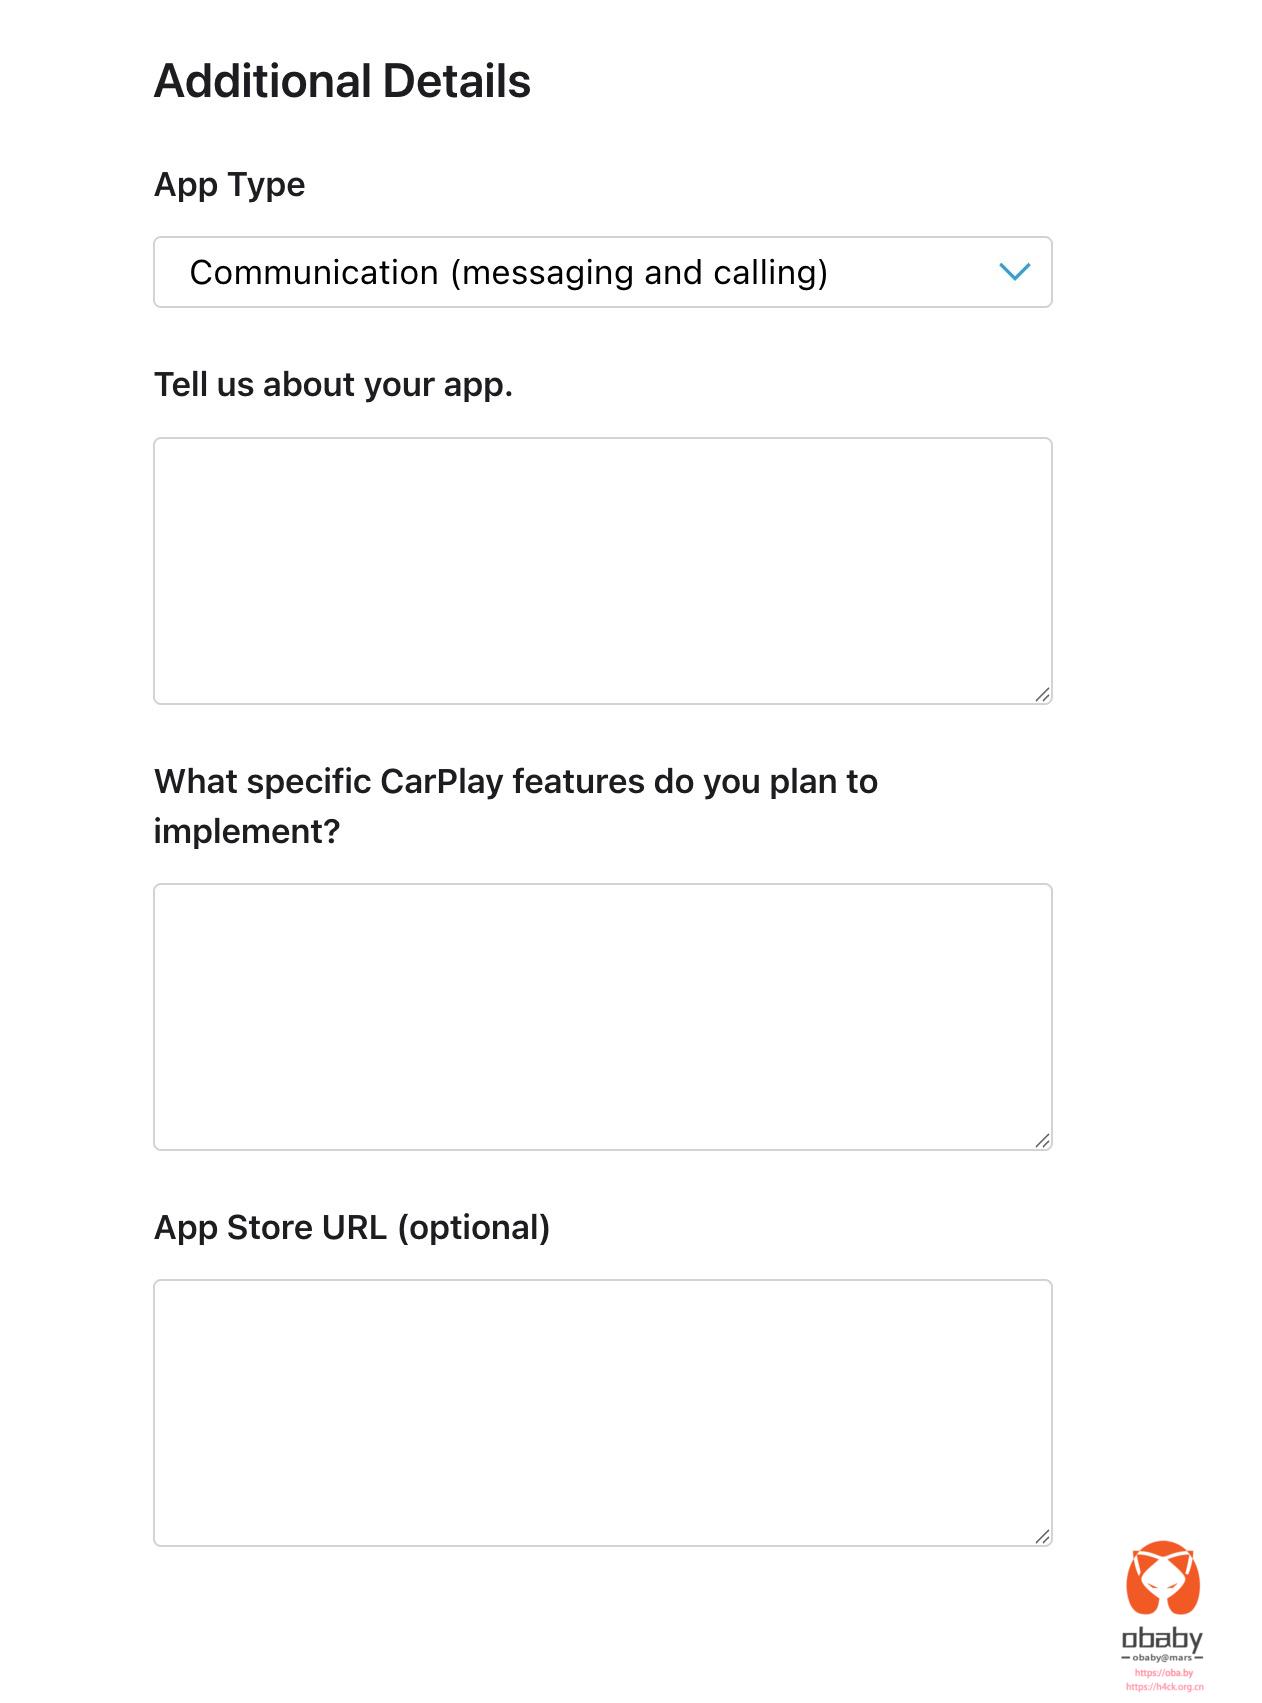Open the https://oba.by link

pos(1164,1672)
